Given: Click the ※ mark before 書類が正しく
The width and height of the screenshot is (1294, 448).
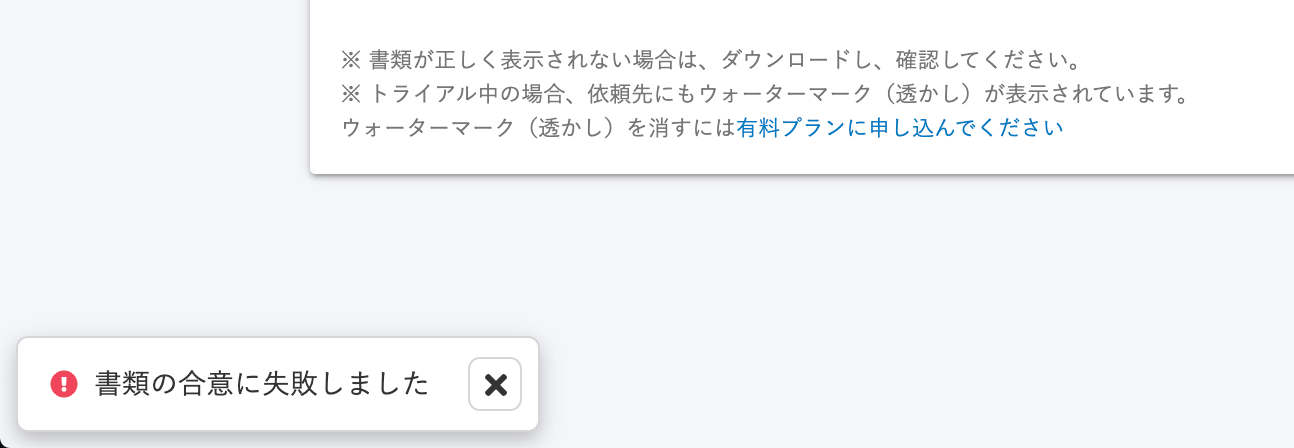Looking at the screenshot, I should tap(351, 60).
